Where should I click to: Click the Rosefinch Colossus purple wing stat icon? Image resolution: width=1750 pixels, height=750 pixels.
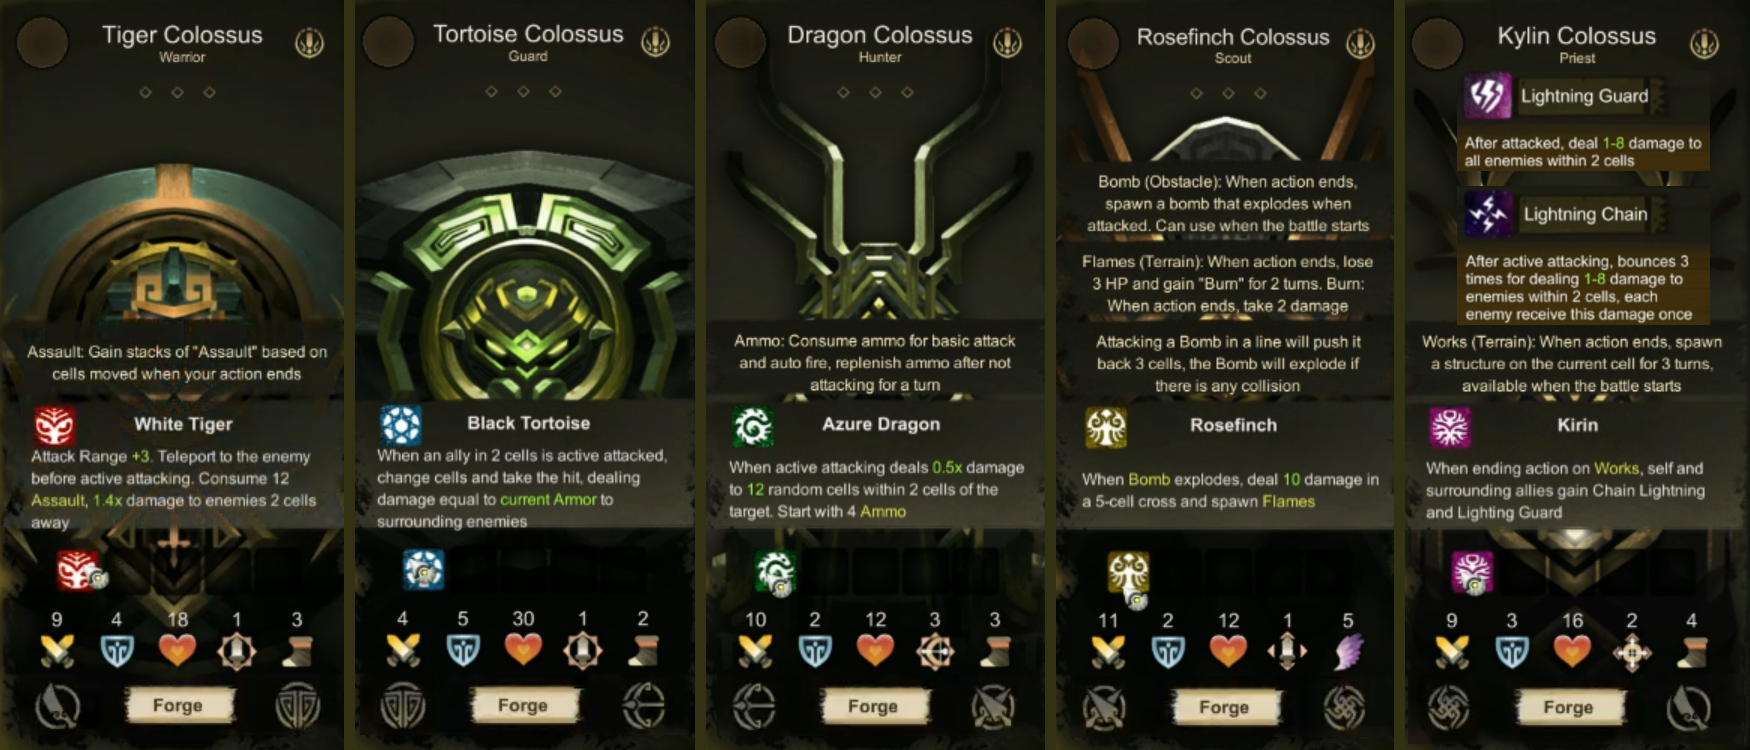[x=1349, y=652]
